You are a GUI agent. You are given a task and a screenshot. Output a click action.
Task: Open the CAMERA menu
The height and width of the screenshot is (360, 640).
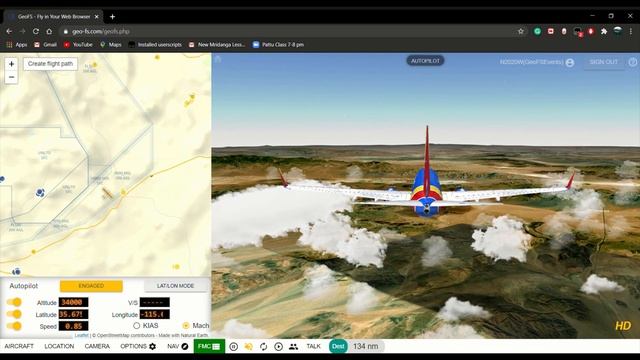tap(97, 346)
